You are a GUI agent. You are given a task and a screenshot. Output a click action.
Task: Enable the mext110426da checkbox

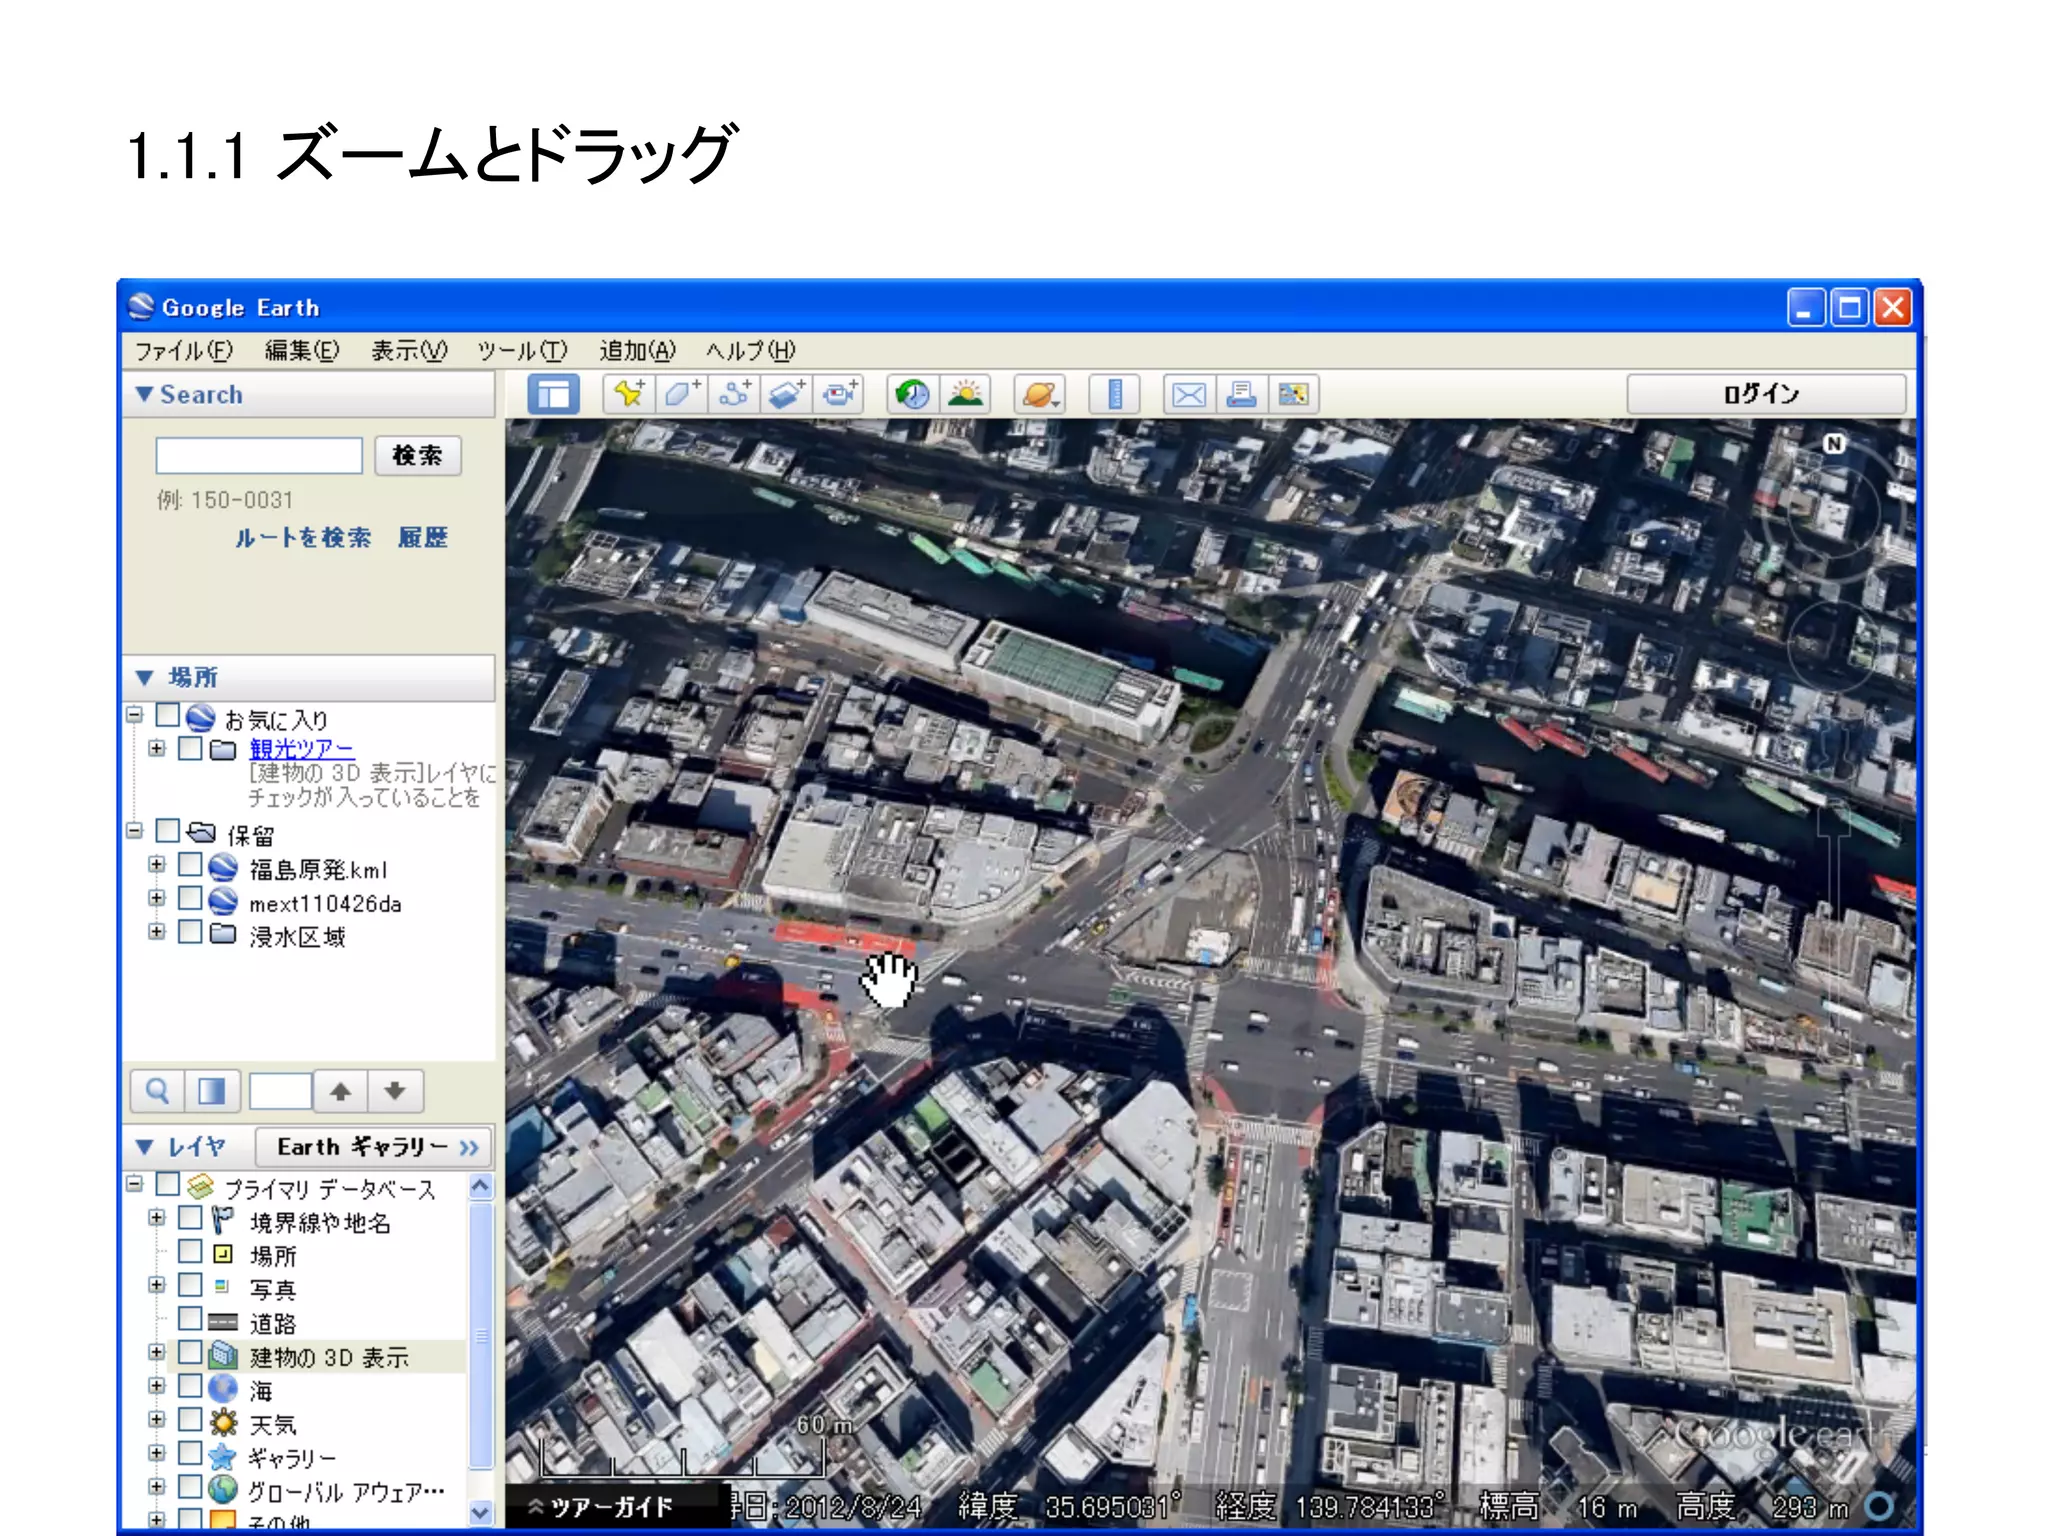190,899
